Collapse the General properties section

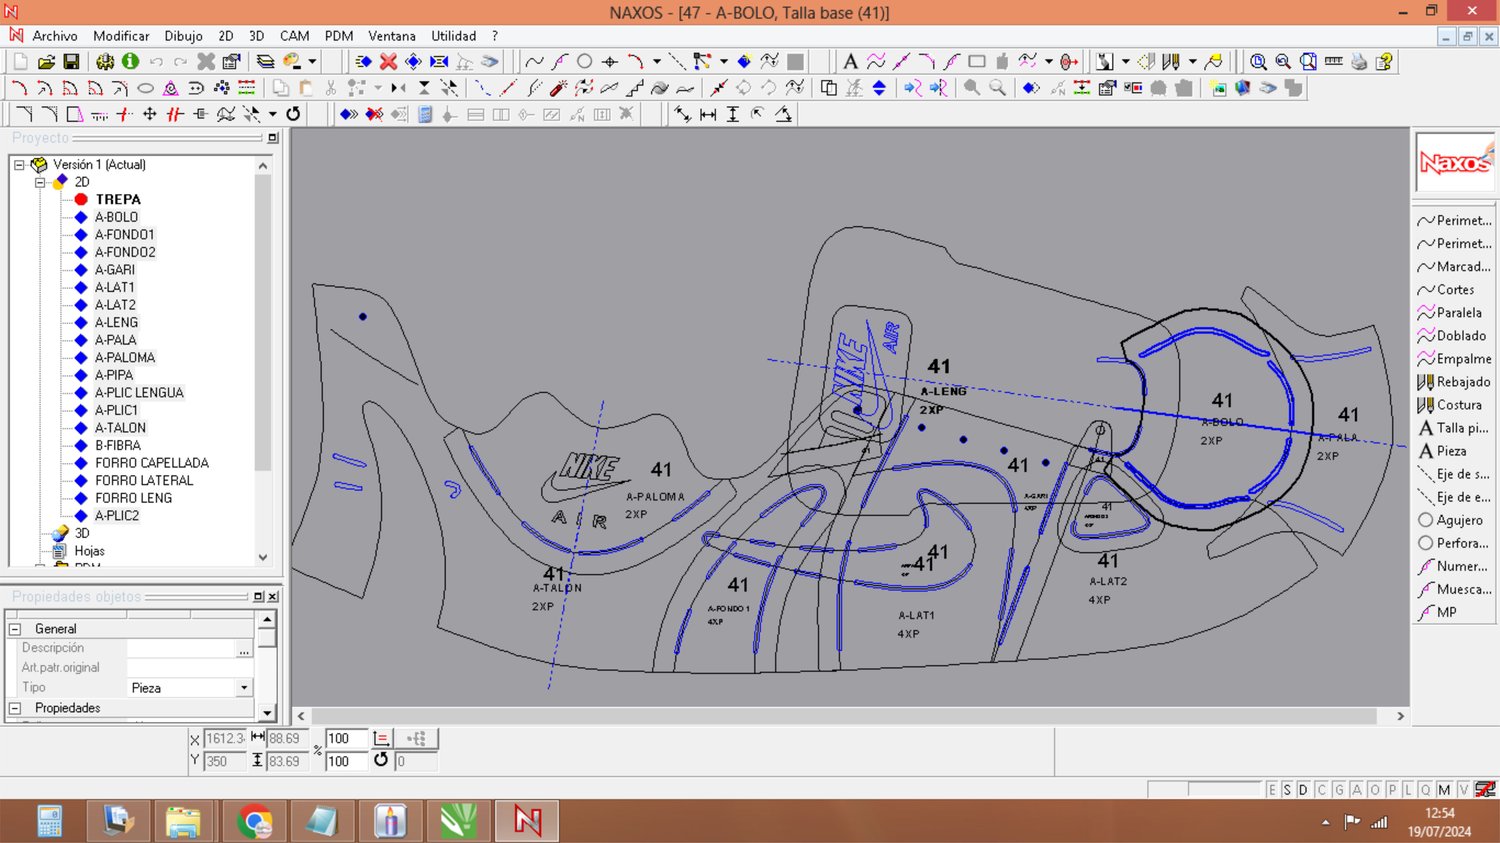pyautogui.click(x=15, y=629)
